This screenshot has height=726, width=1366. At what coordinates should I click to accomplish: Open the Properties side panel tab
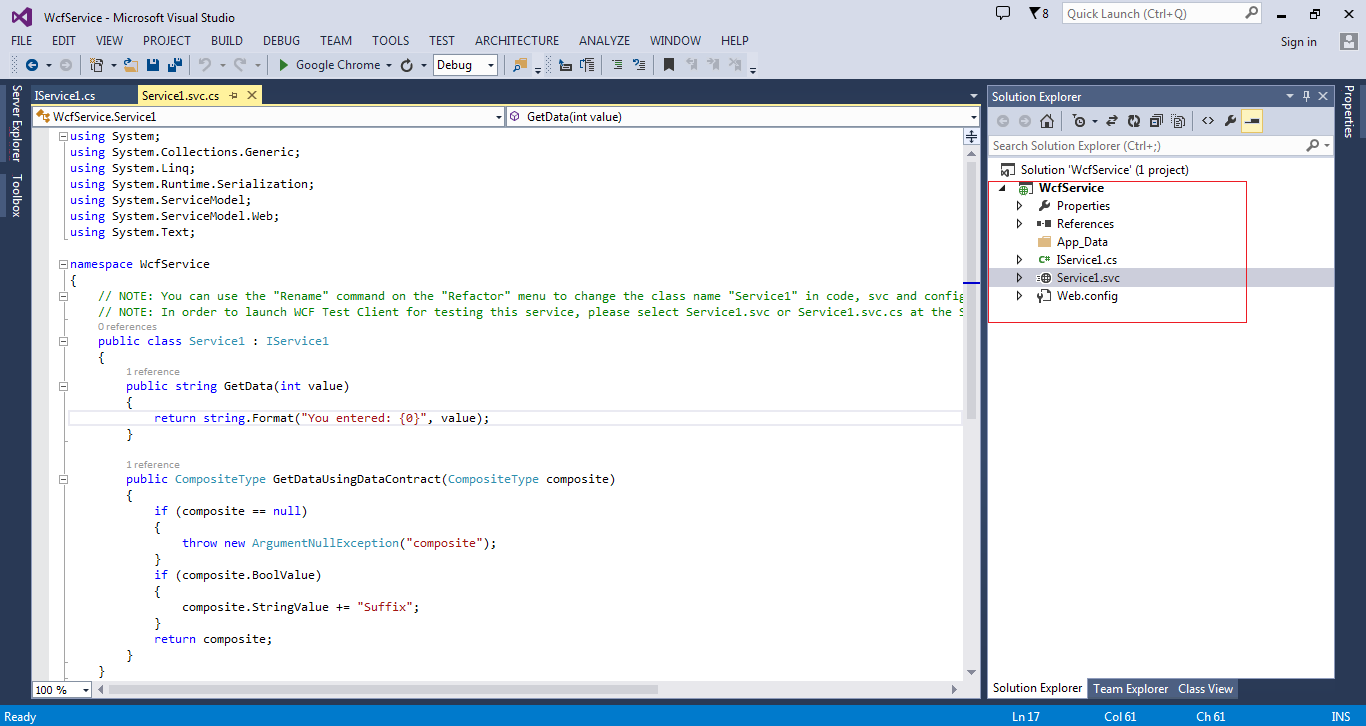1349,111
